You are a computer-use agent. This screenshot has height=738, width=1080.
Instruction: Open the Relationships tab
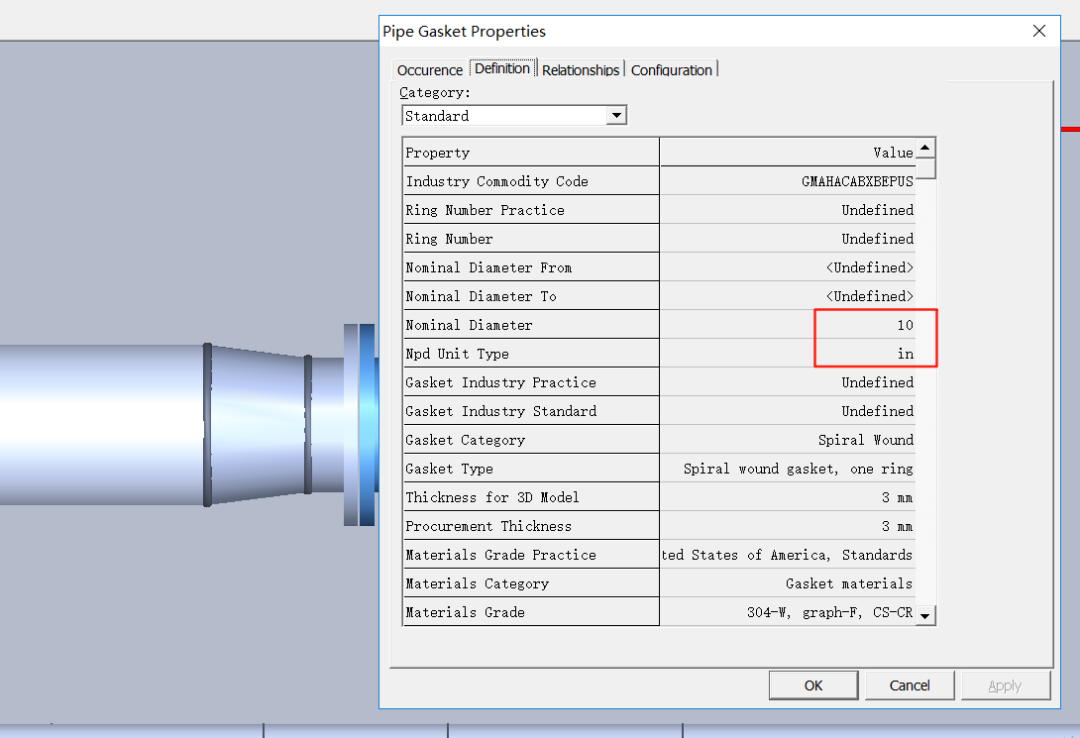581,70
